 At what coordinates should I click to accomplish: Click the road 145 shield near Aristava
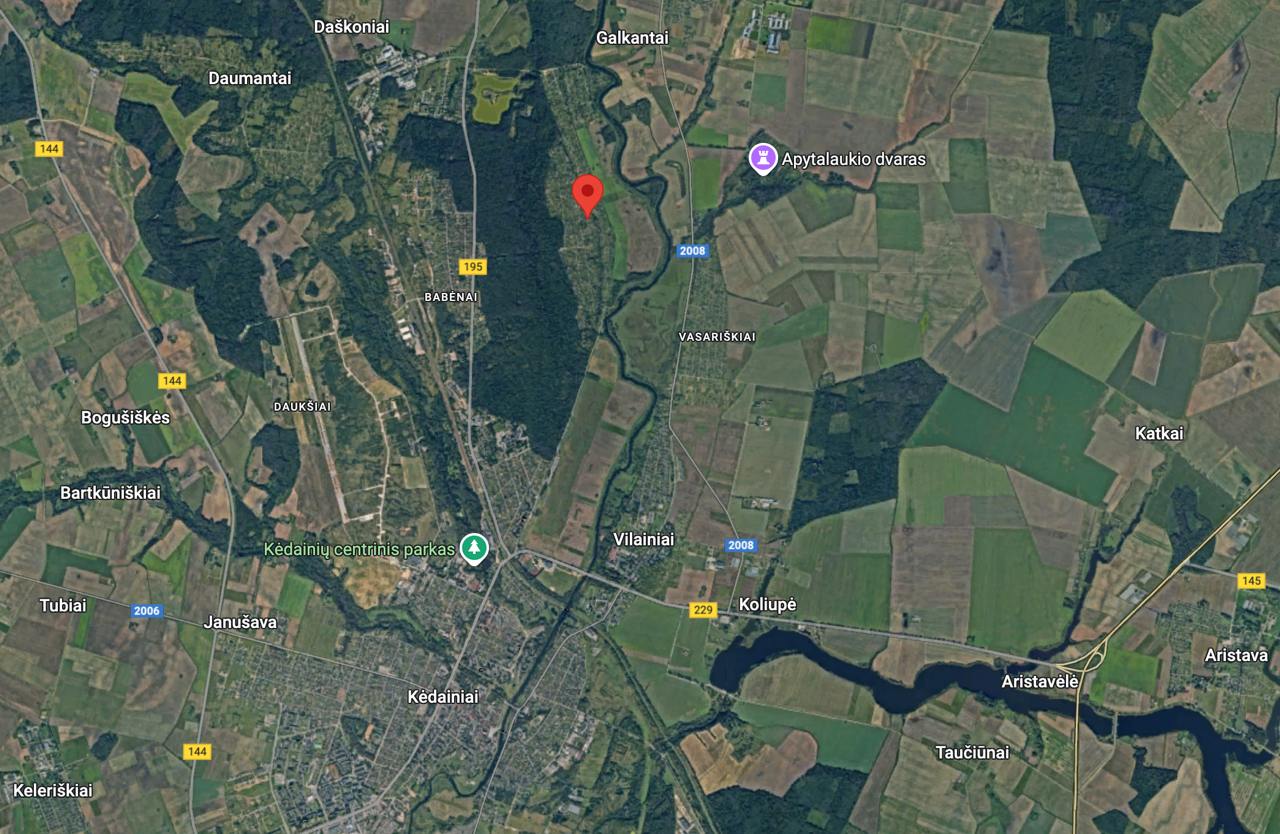[1251, 580]
